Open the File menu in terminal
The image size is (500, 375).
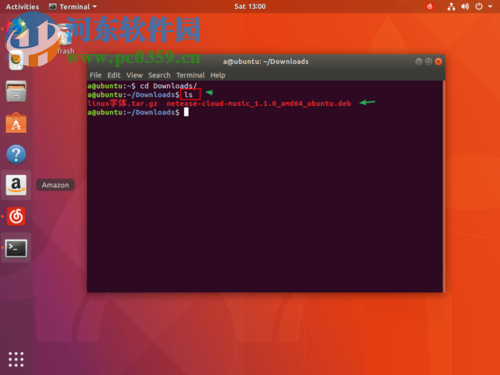pyautogui.click(x=95, y=75)
